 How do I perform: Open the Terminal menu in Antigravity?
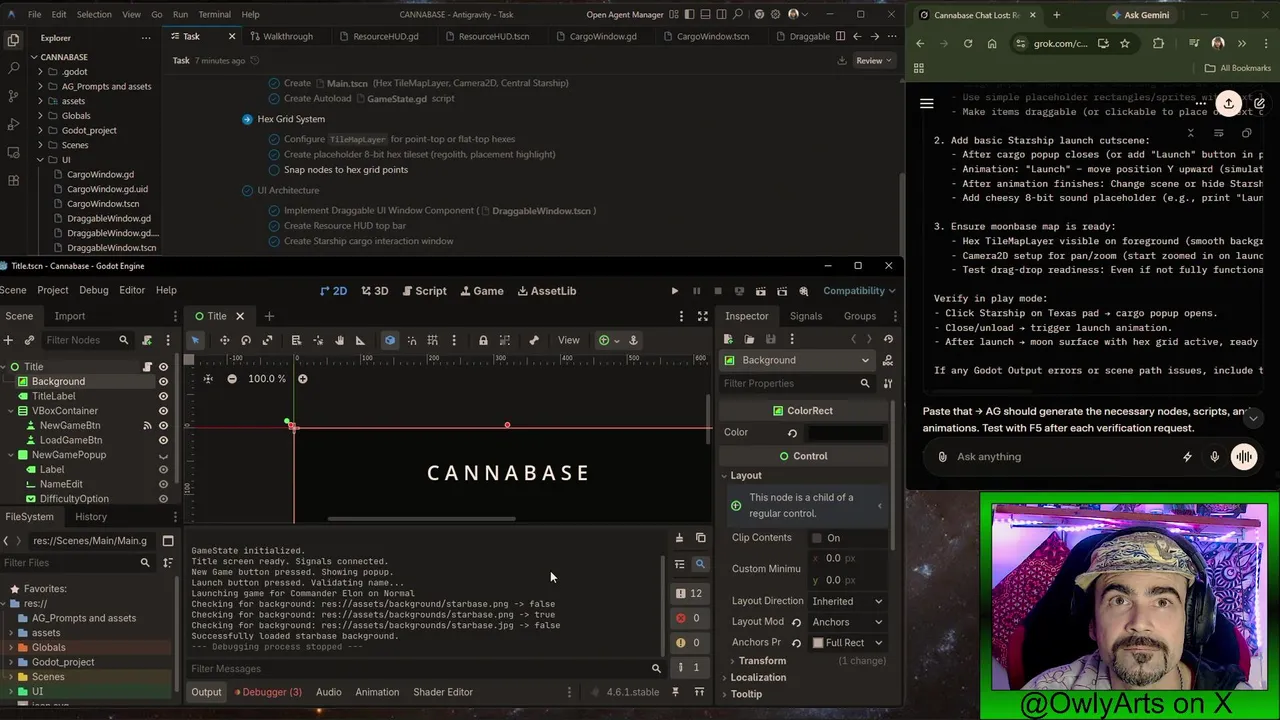pos(214,15)
